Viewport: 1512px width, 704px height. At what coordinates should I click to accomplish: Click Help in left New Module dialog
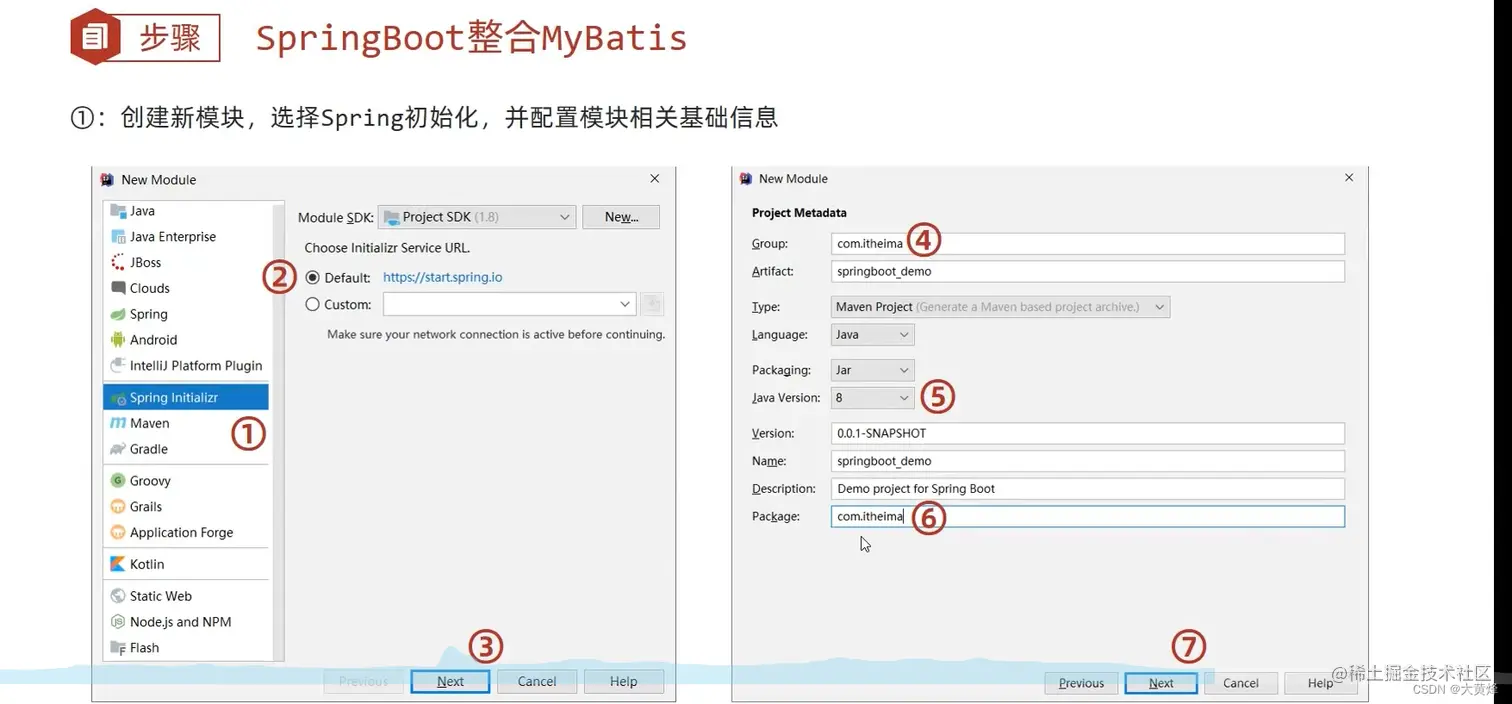tap(623, 681)
